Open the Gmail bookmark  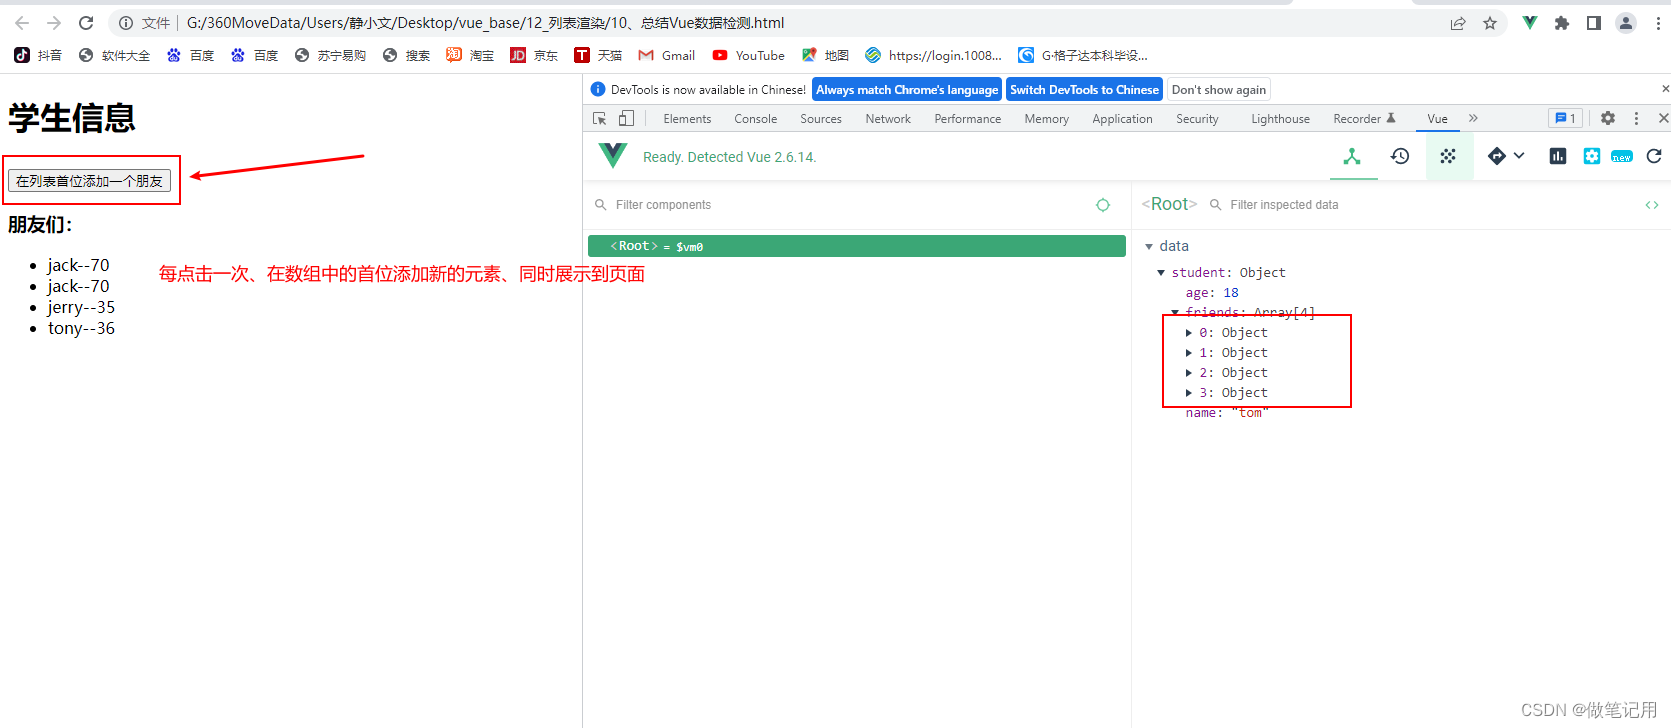point(666,55)
